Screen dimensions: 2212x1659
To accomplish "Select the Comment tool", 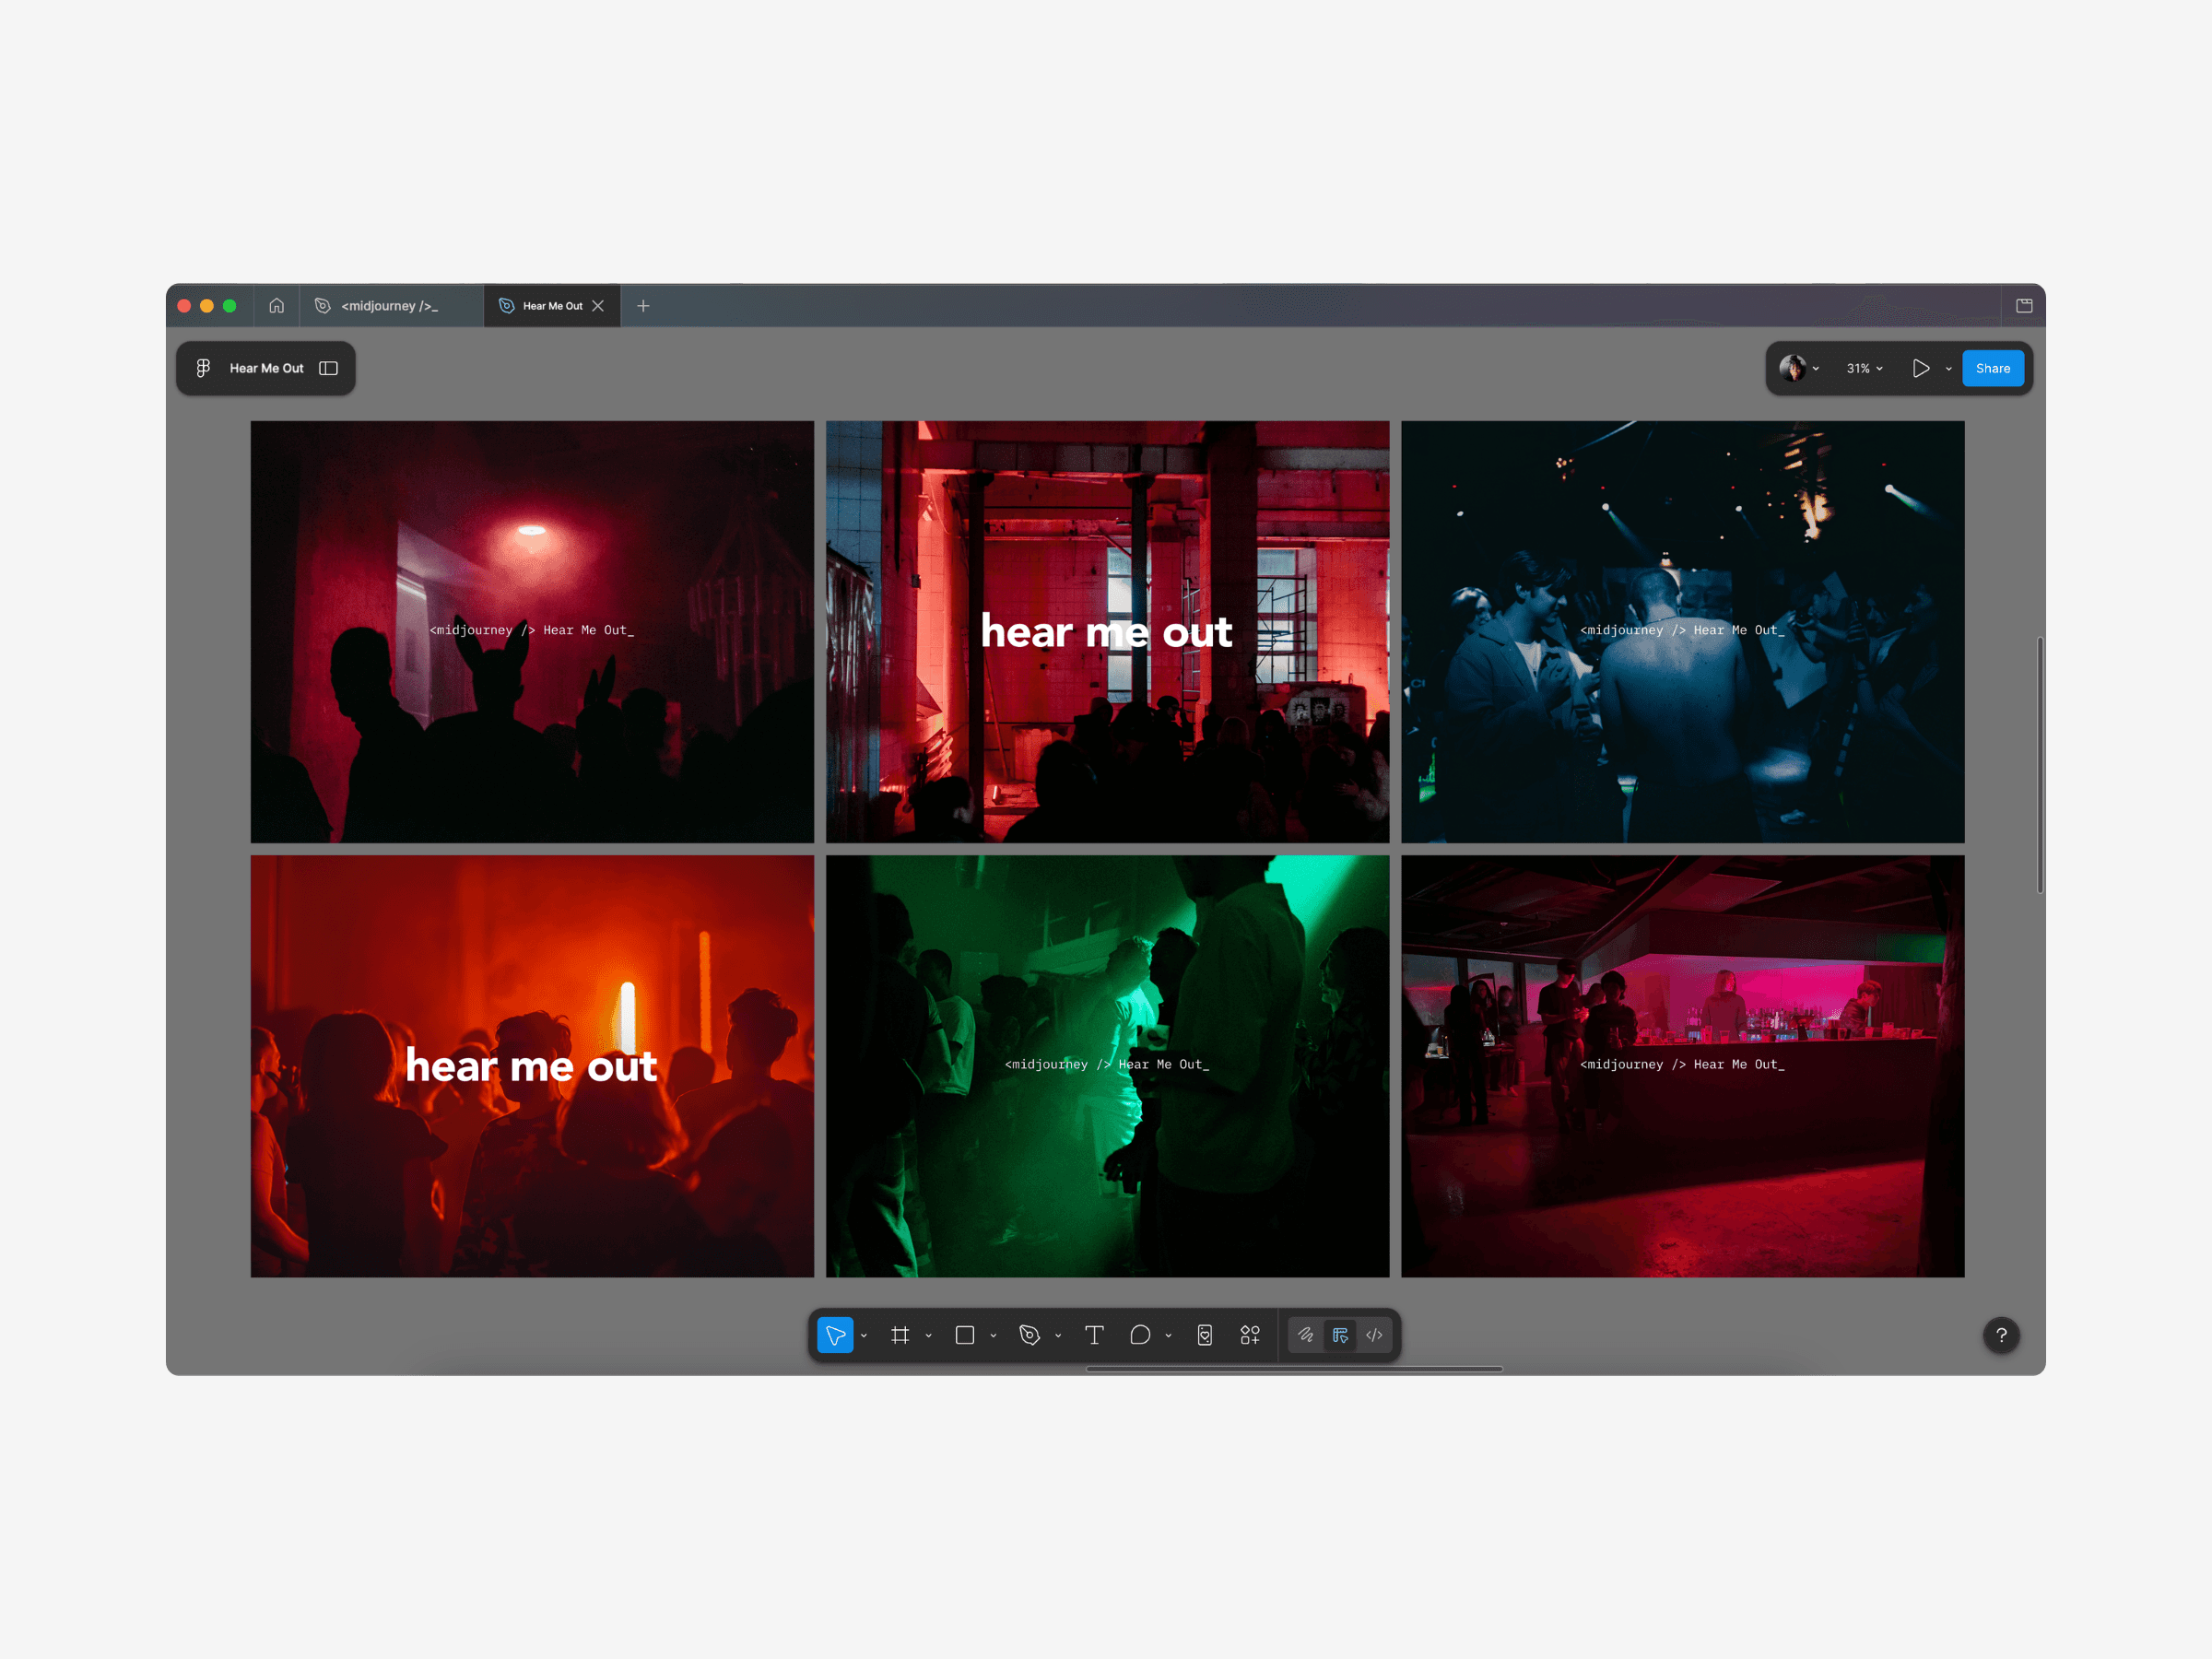I will click(x=1140, y=1335).
